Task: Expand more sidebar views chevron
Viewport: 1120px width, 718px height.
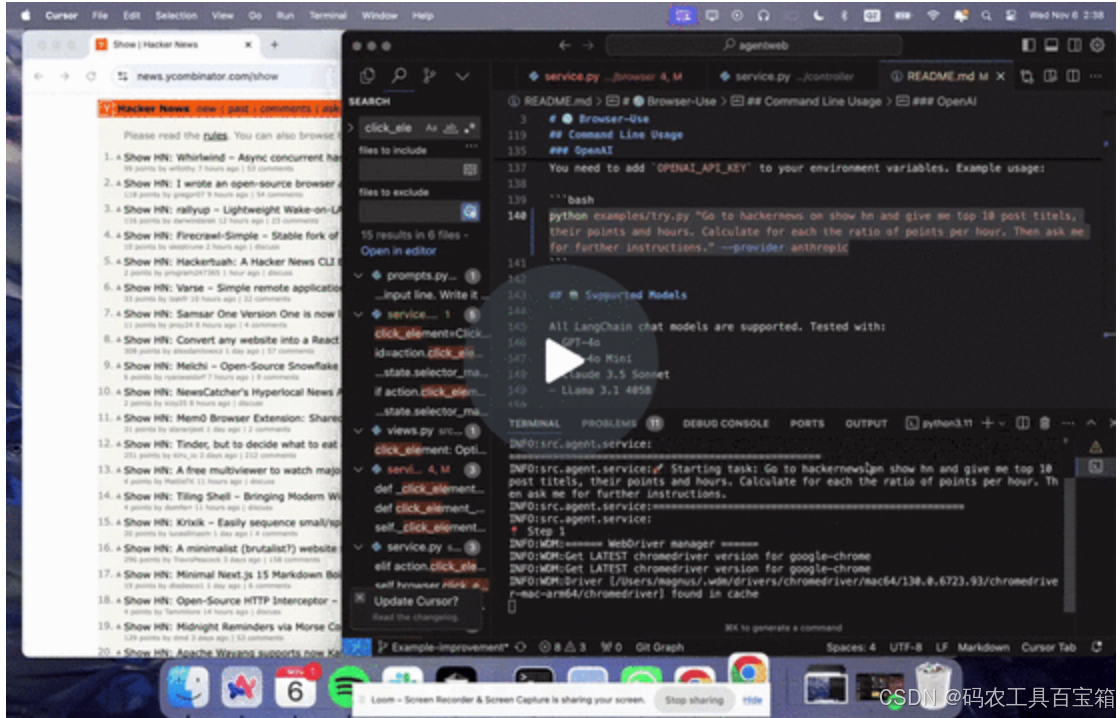Action: tap(462, 76)
